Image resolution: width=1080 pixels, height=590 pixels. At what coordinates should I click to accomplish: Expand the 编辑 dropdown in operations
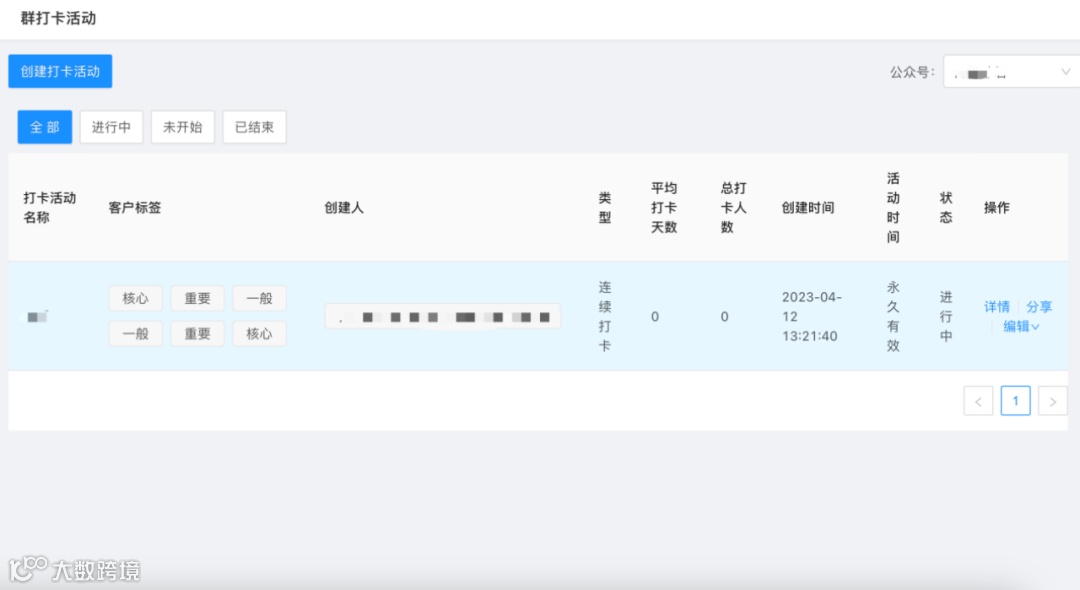(1021, 326)
